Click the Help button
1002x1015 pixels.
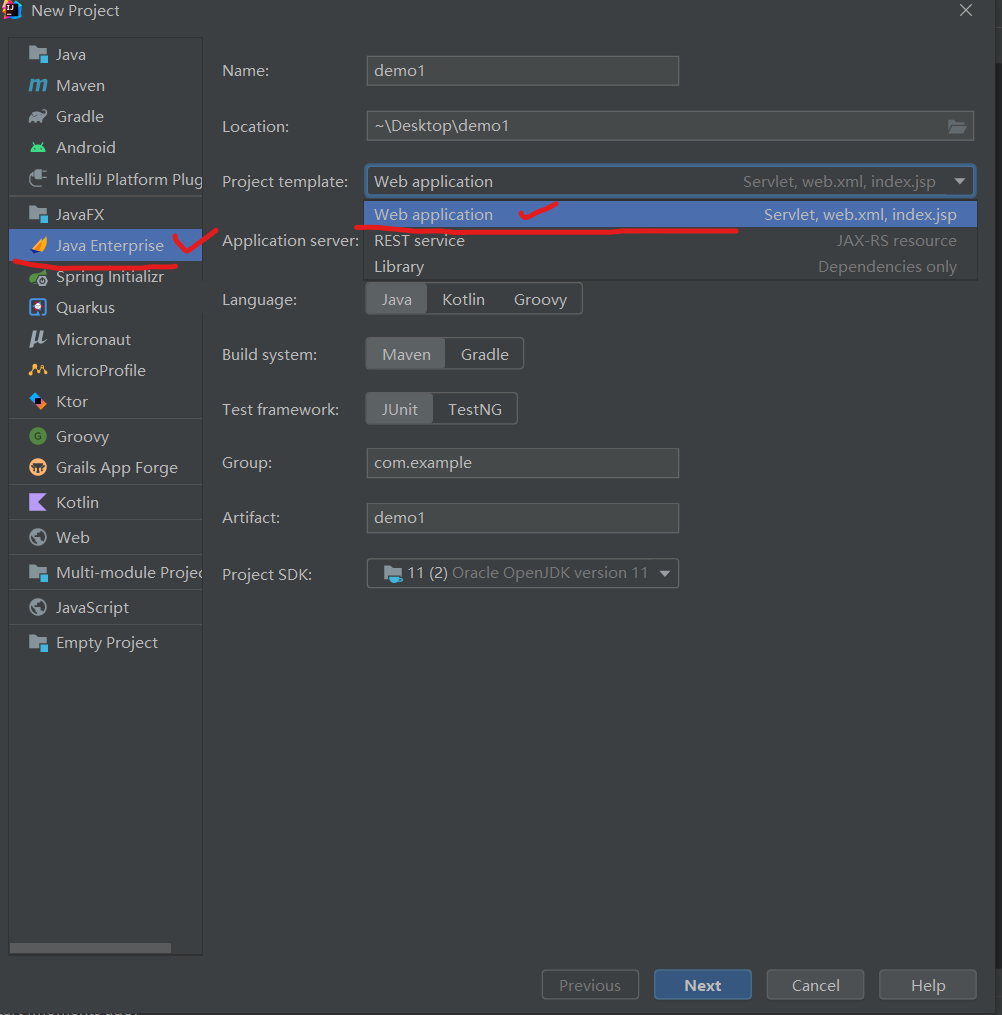point(928,985)
